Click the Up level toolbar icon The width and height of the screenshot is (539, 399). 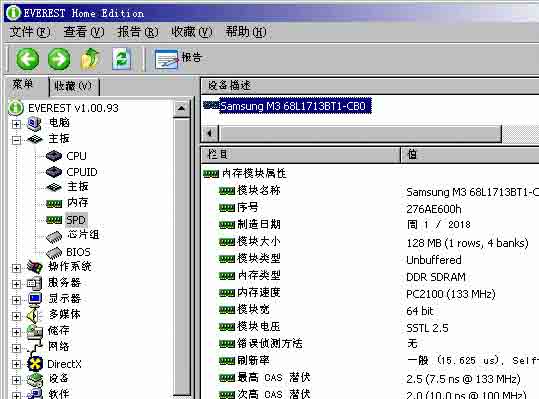click(x=90, y=59)
